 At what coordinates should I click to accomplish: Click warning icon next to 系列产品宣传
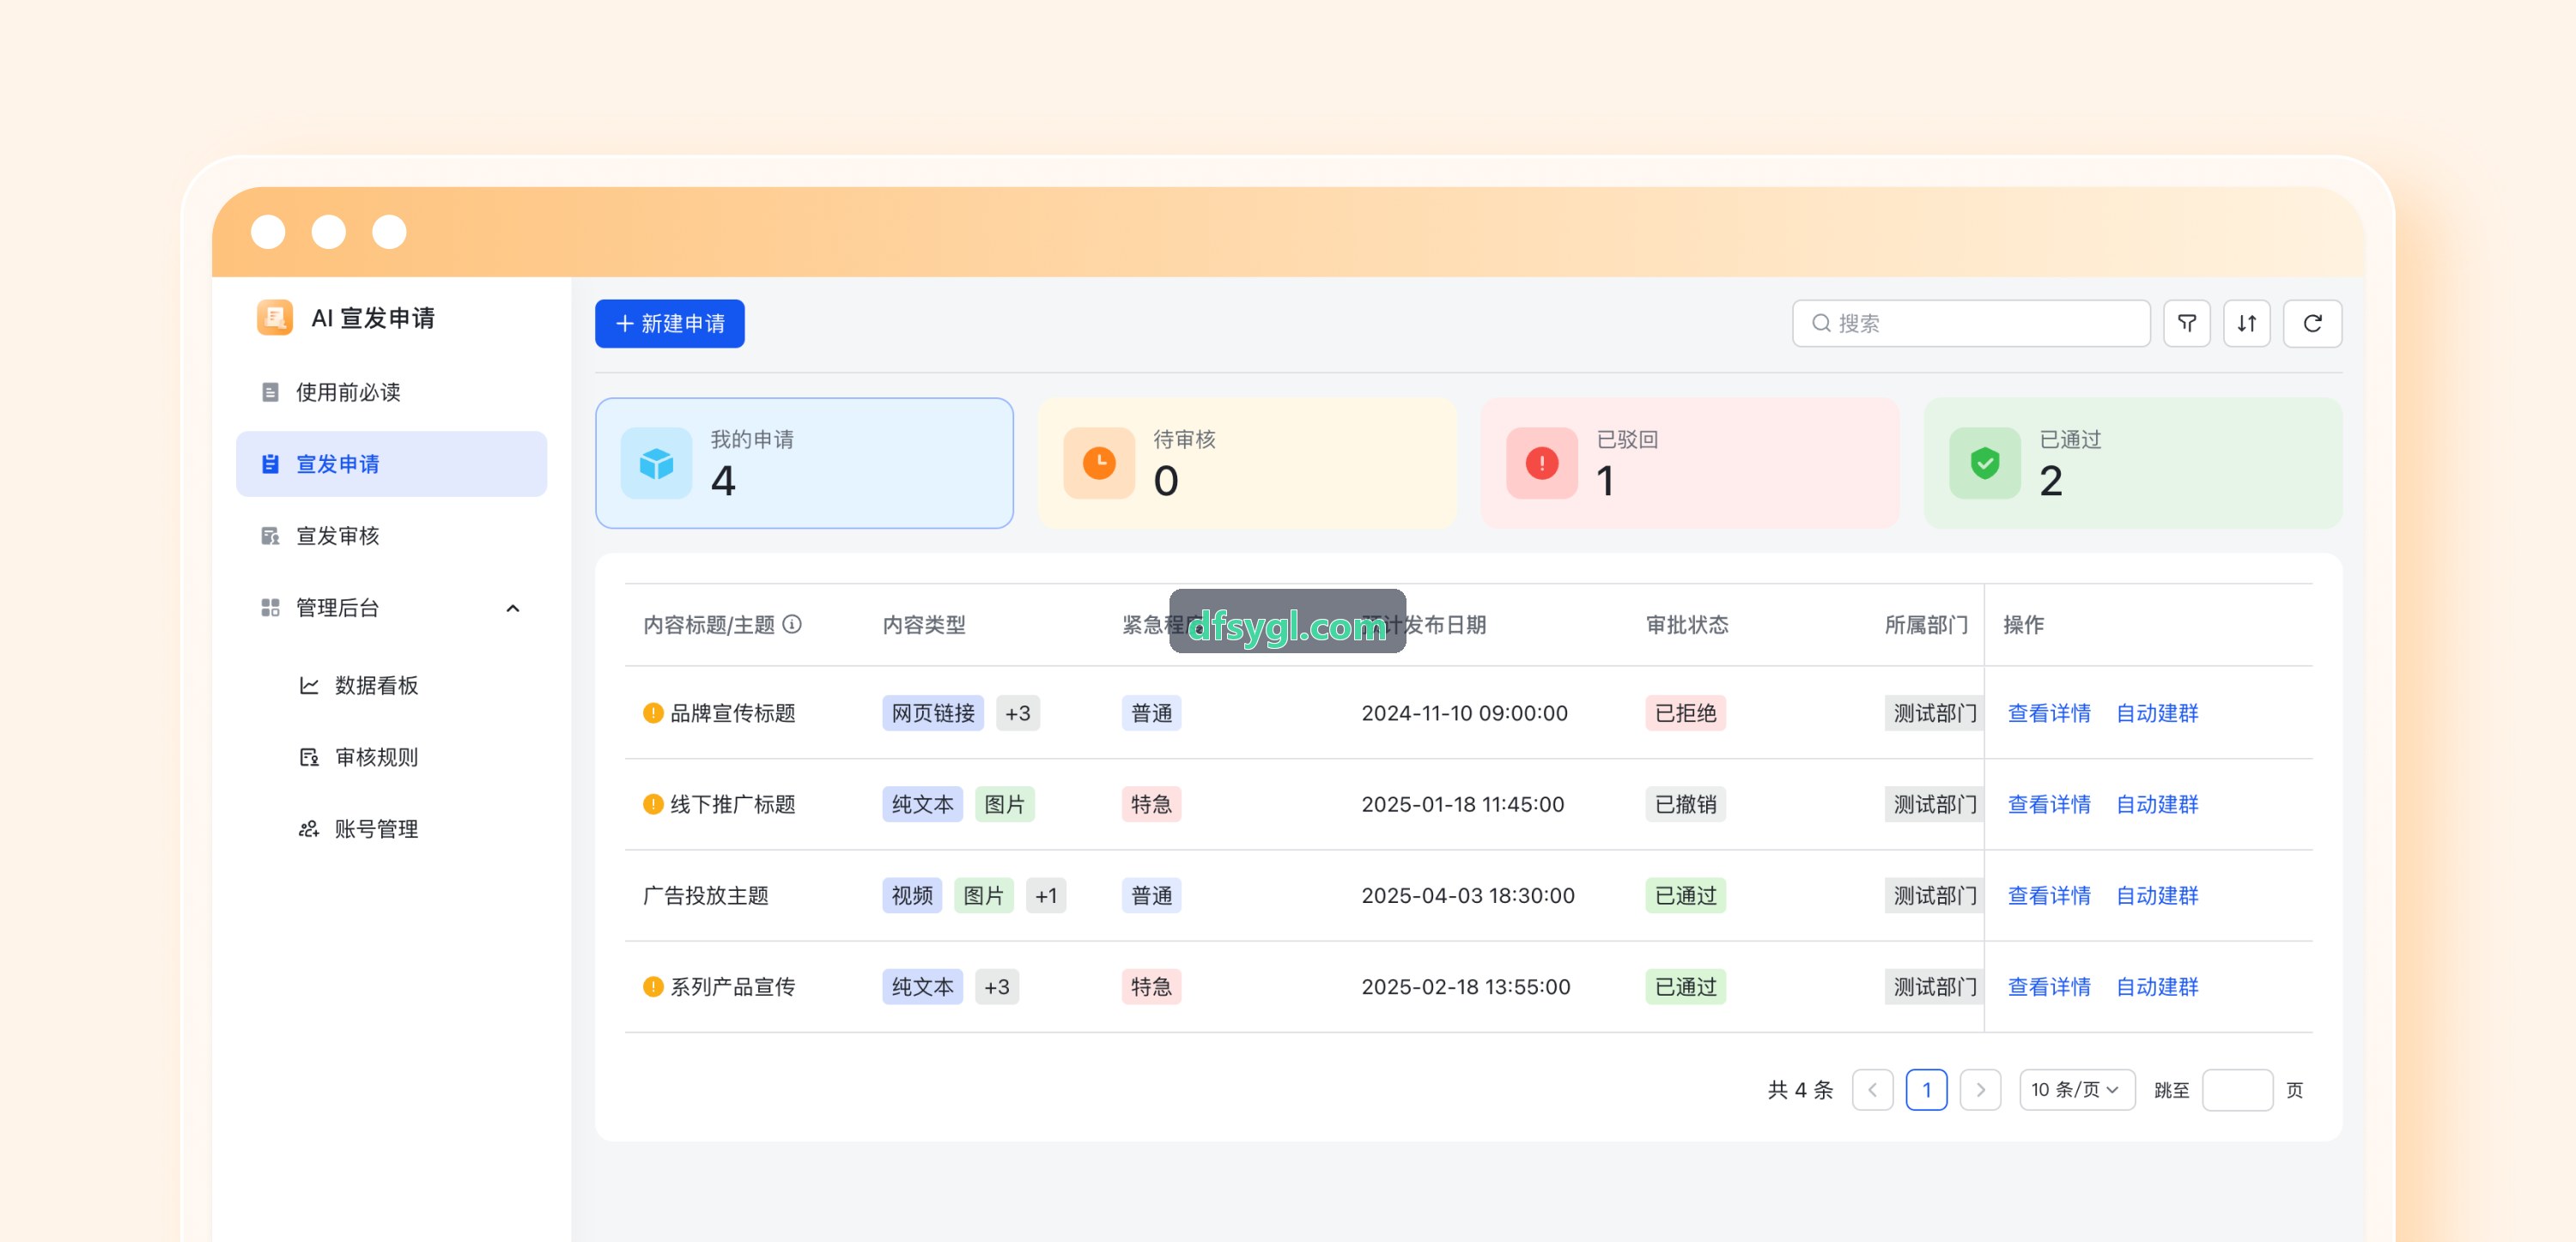coord(653,986)
